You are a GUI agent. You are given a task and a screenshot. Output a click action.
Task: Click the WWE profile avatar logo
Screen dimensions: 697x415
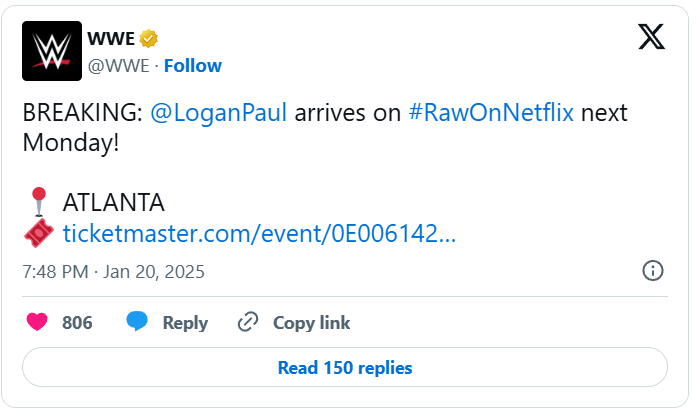tap(52, 51)
